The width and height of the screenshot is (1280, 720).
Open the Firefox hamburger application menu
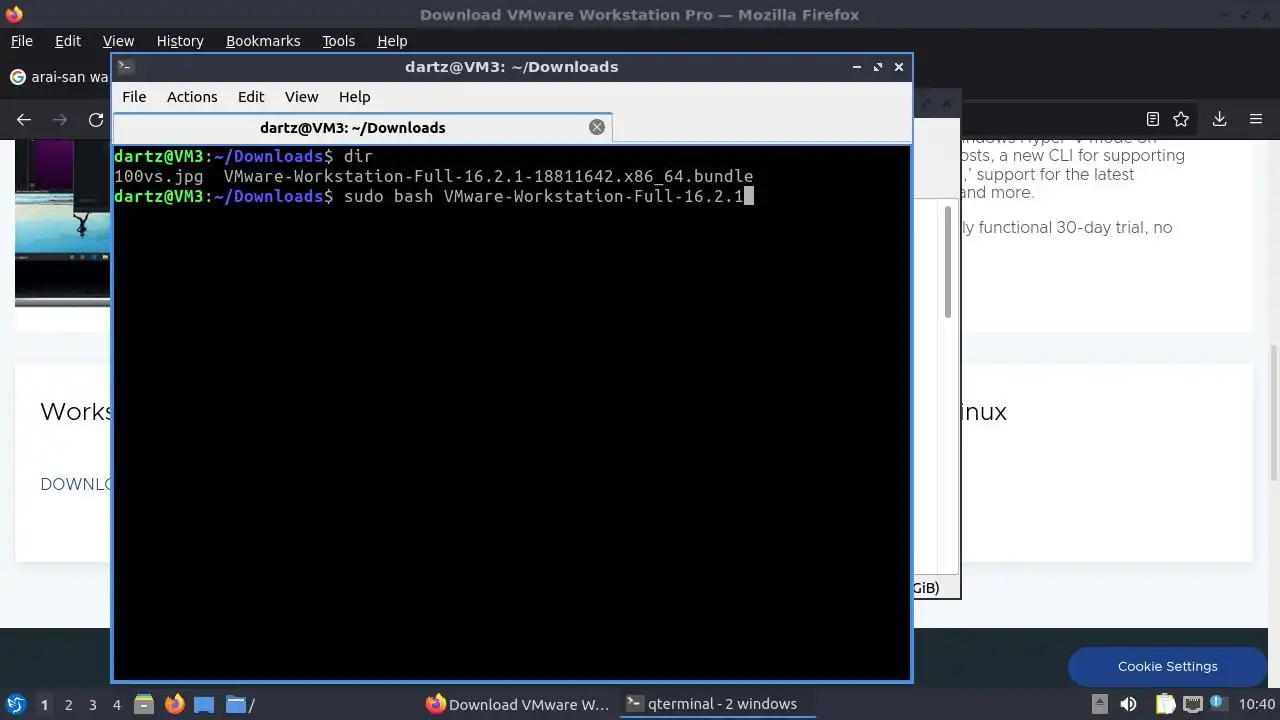point(1256,119)
